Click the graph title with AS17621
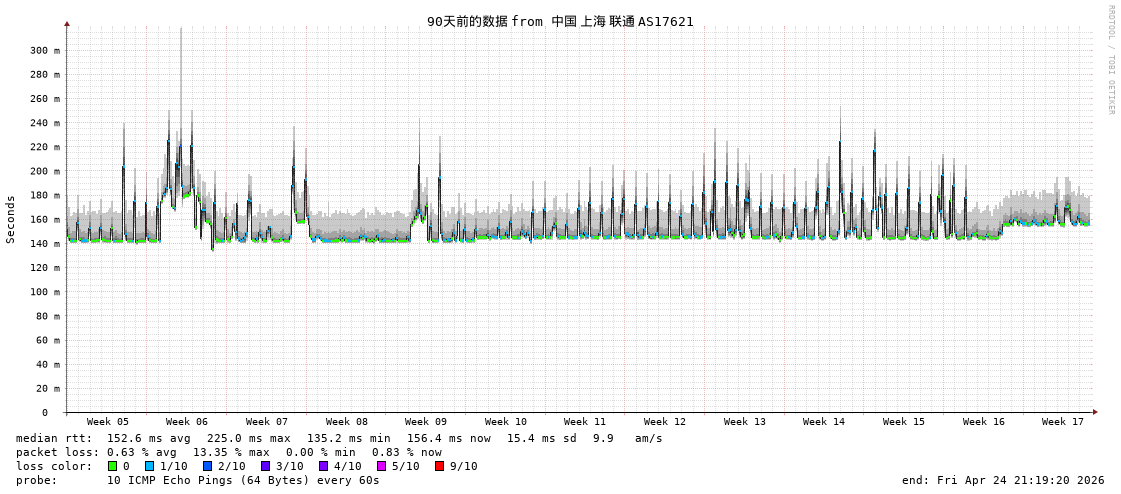The width and height of the screenshot is (1121, 494). [560, 21]
